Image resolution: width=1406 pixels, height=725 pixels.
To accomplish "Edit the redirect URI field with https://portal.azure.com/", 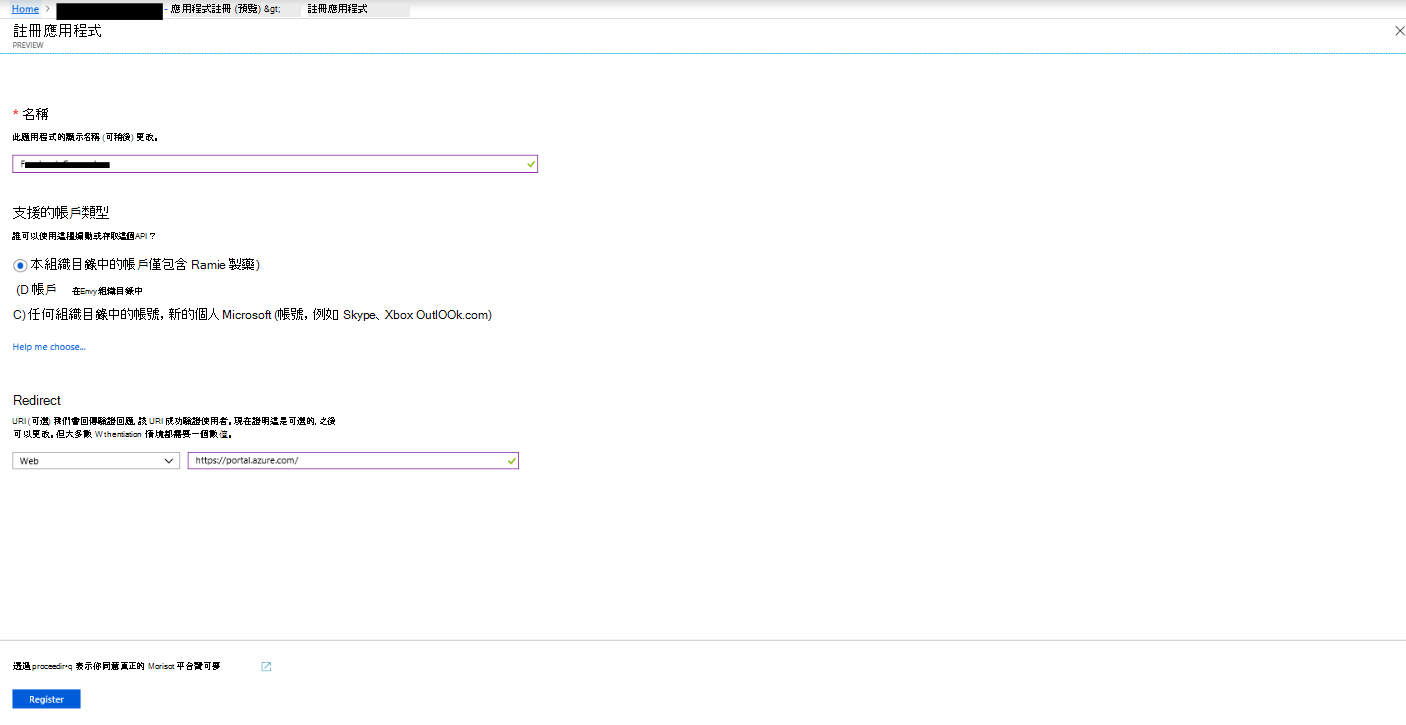I will [353, 461].
